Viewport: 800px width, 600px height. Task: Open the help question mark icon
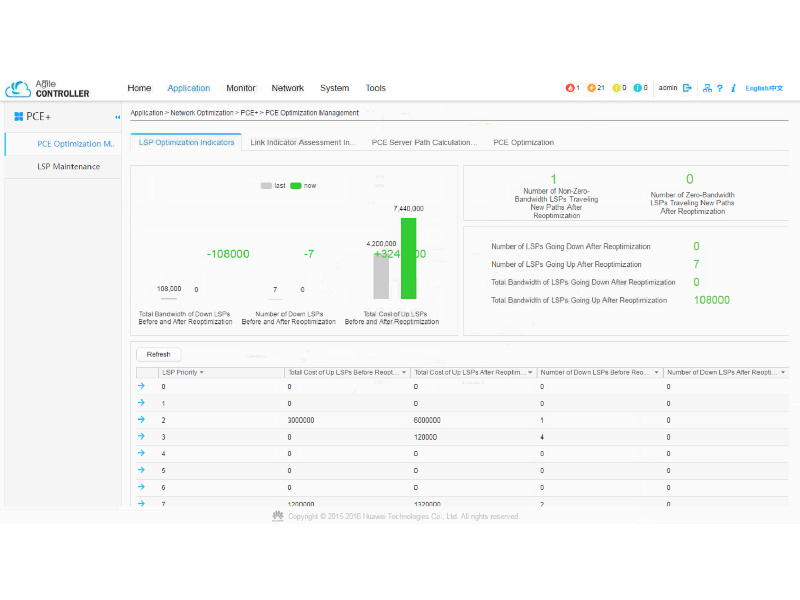pyautogui.click(x=719, y=88)
